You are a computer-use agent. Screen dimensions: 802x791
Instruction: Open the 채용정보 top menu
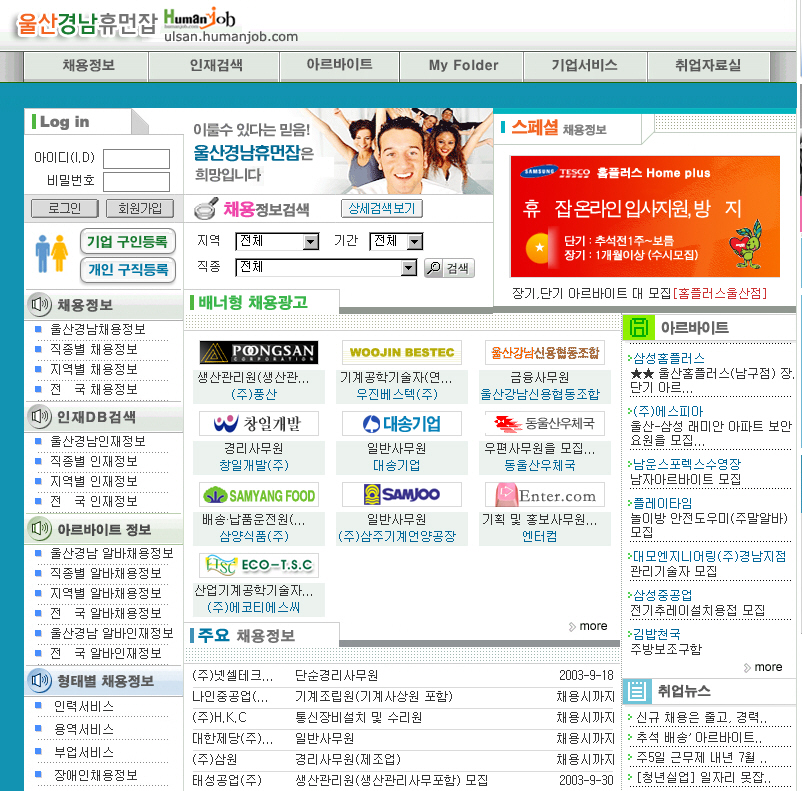coord(88,65)
